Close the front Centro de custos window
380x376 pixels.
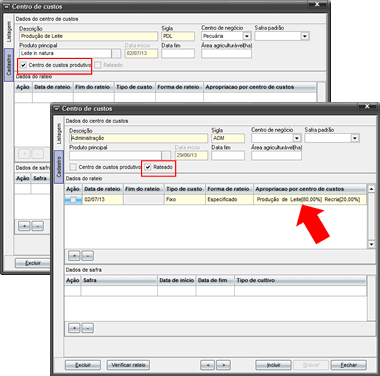pos(367,106)
